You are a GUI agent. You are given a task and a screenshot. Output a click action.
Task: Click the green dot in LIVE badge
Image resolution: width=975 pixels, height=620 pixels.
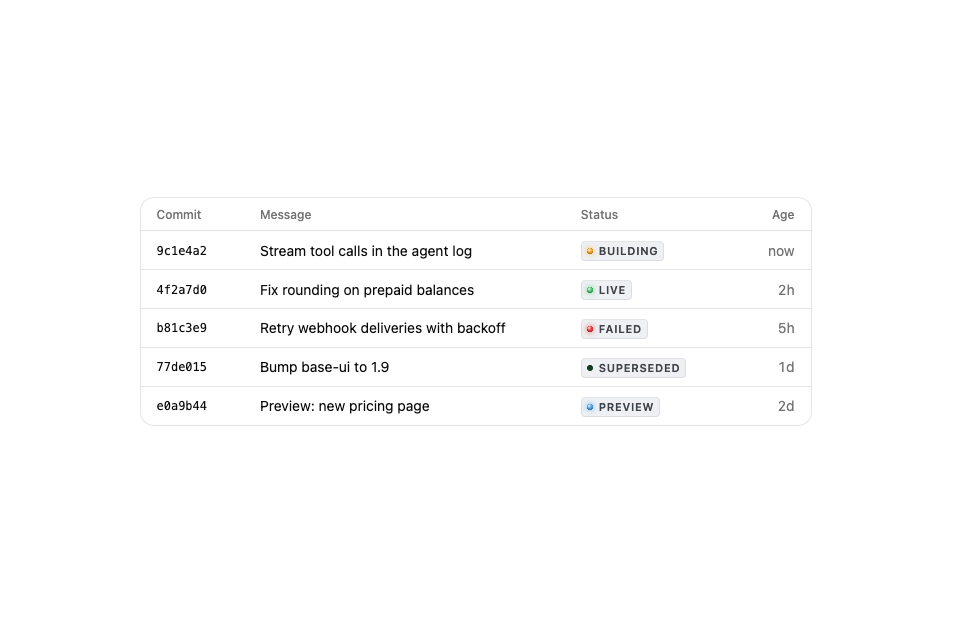click(590, 290)
